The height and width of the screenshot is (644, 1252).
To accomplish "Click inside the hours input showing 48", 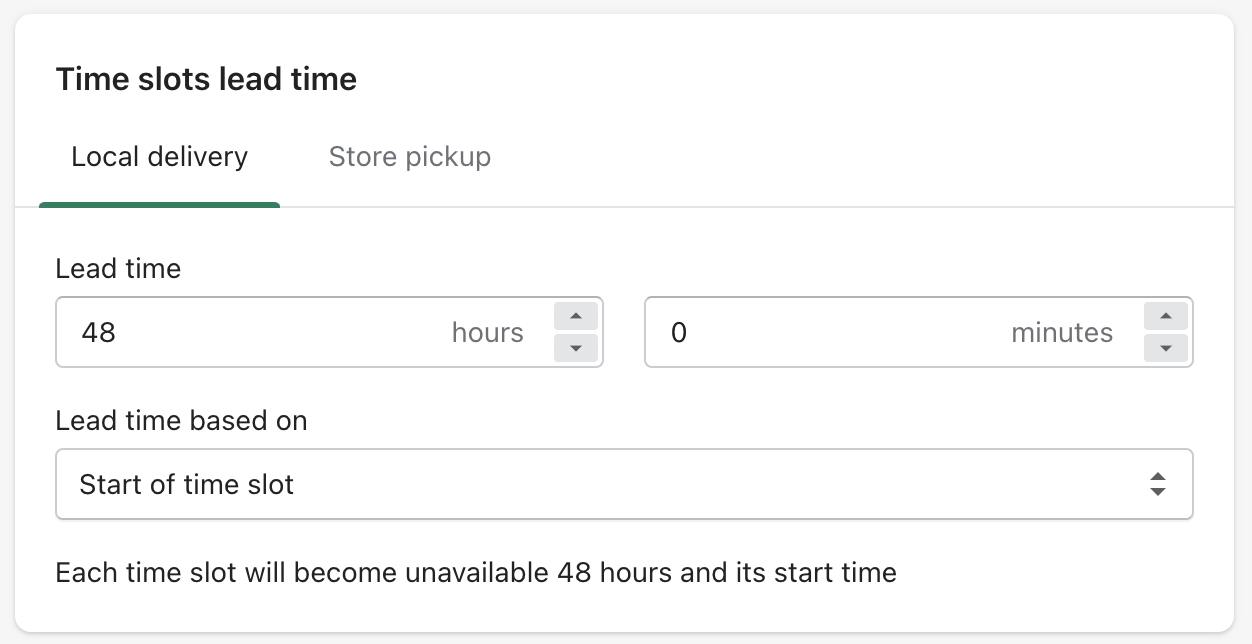I will (x=250, y=332).
